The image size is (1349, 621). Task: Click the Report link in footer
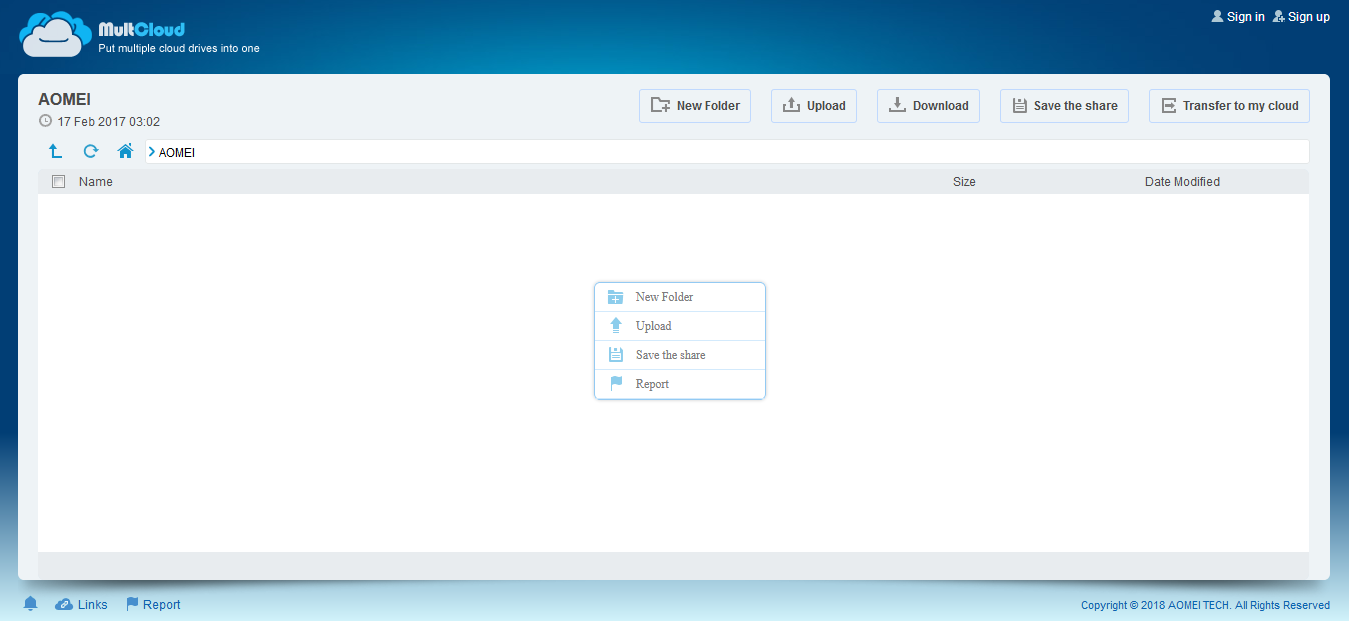click(x=153, y=605)
